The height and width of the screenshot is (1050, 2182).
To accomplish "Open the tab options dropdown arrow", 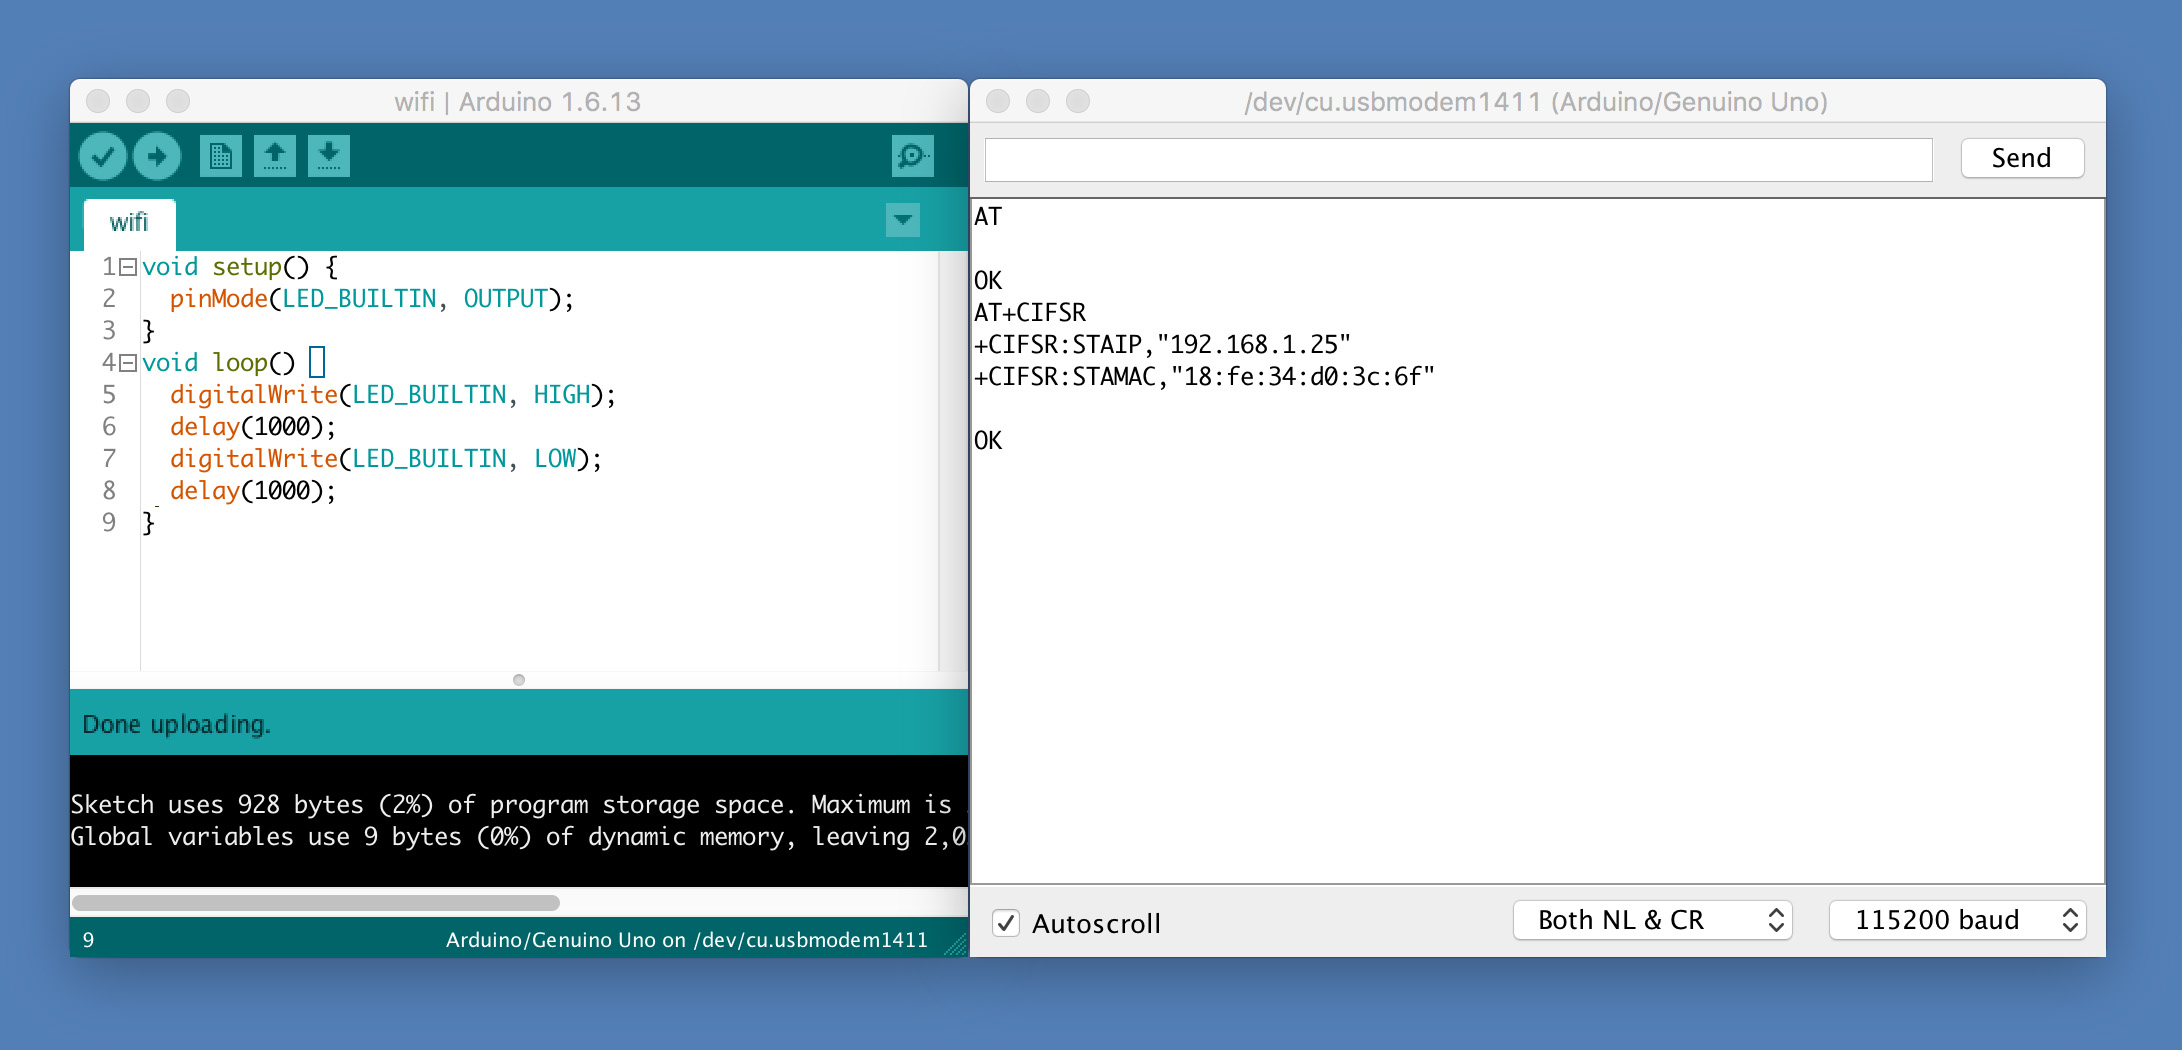I will pyautogui.click(x=902, y=220).
